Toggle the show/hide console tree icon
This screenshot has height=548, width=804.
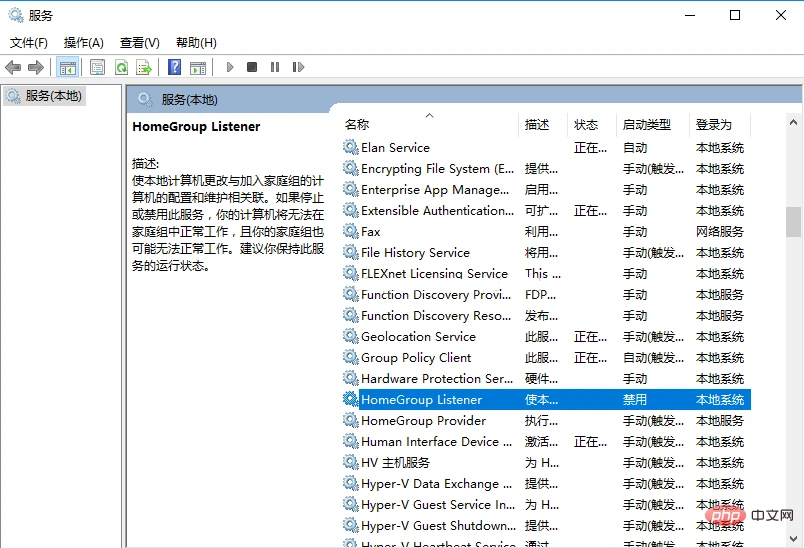(x=68, y=67)
